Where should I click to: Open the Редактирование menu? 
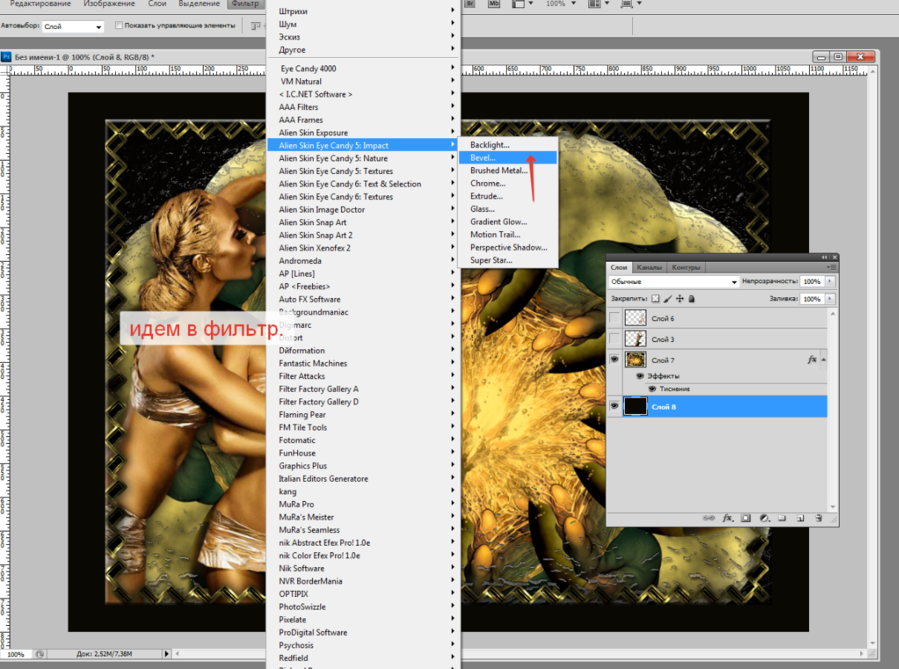click(x=40, y=3)
